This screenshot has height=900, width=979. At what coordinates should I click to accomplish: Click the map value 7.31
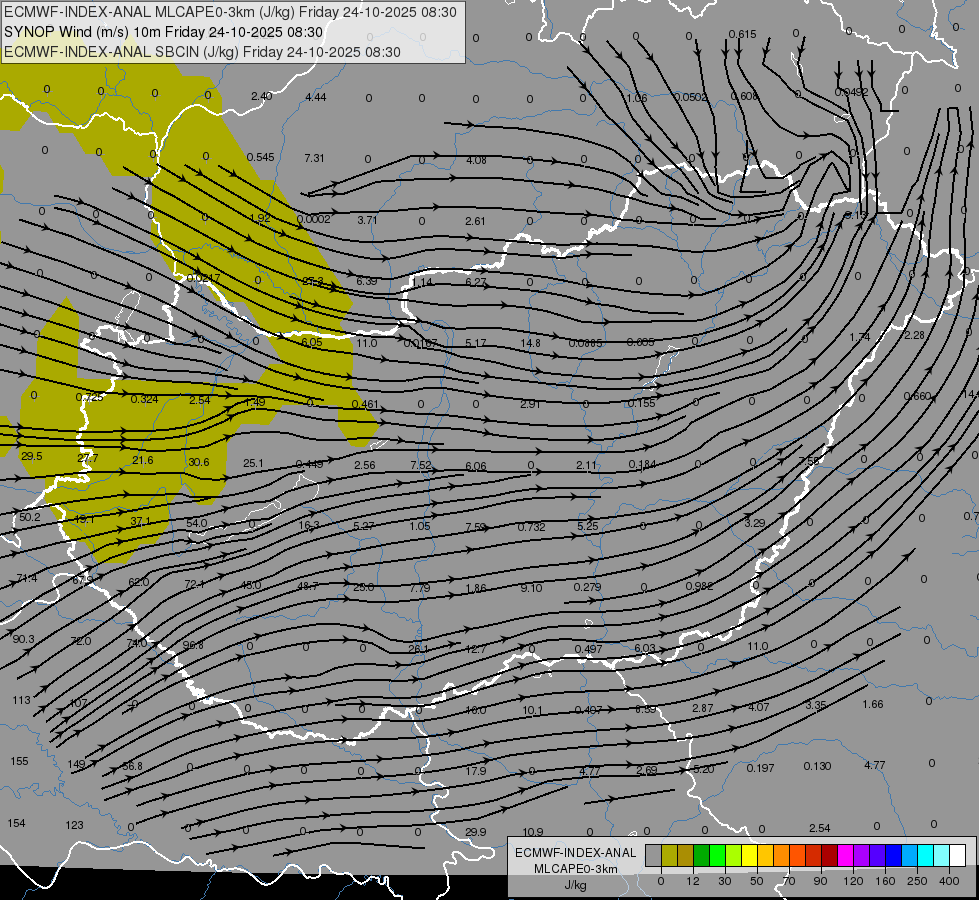click(x=314, y=158)
